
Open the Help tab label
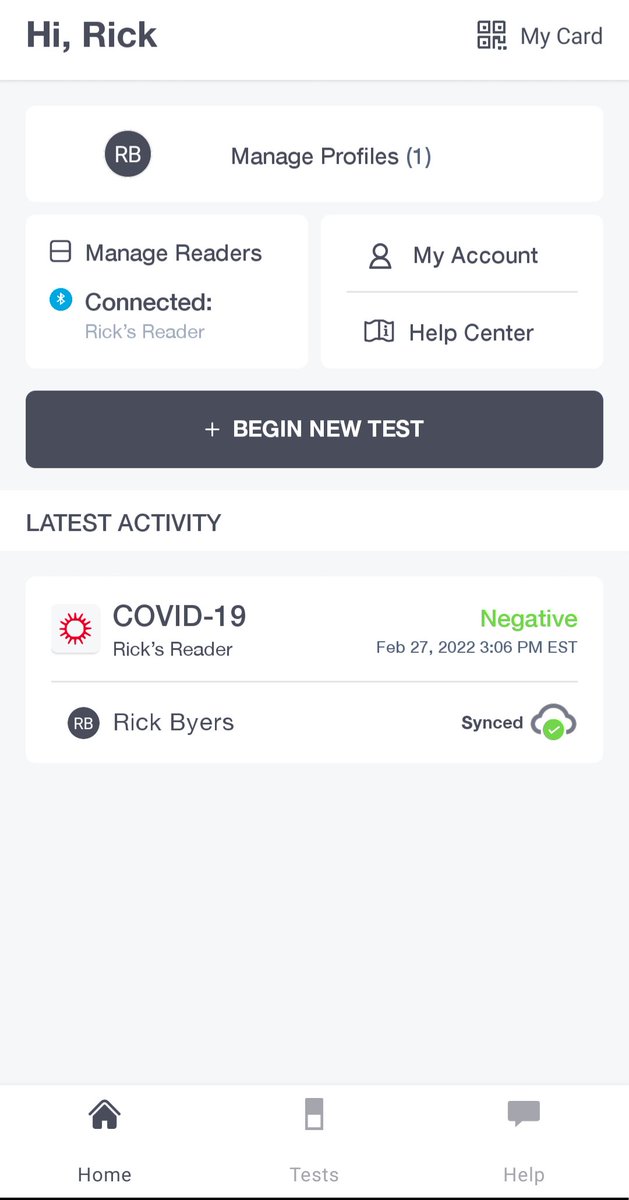523,1174
